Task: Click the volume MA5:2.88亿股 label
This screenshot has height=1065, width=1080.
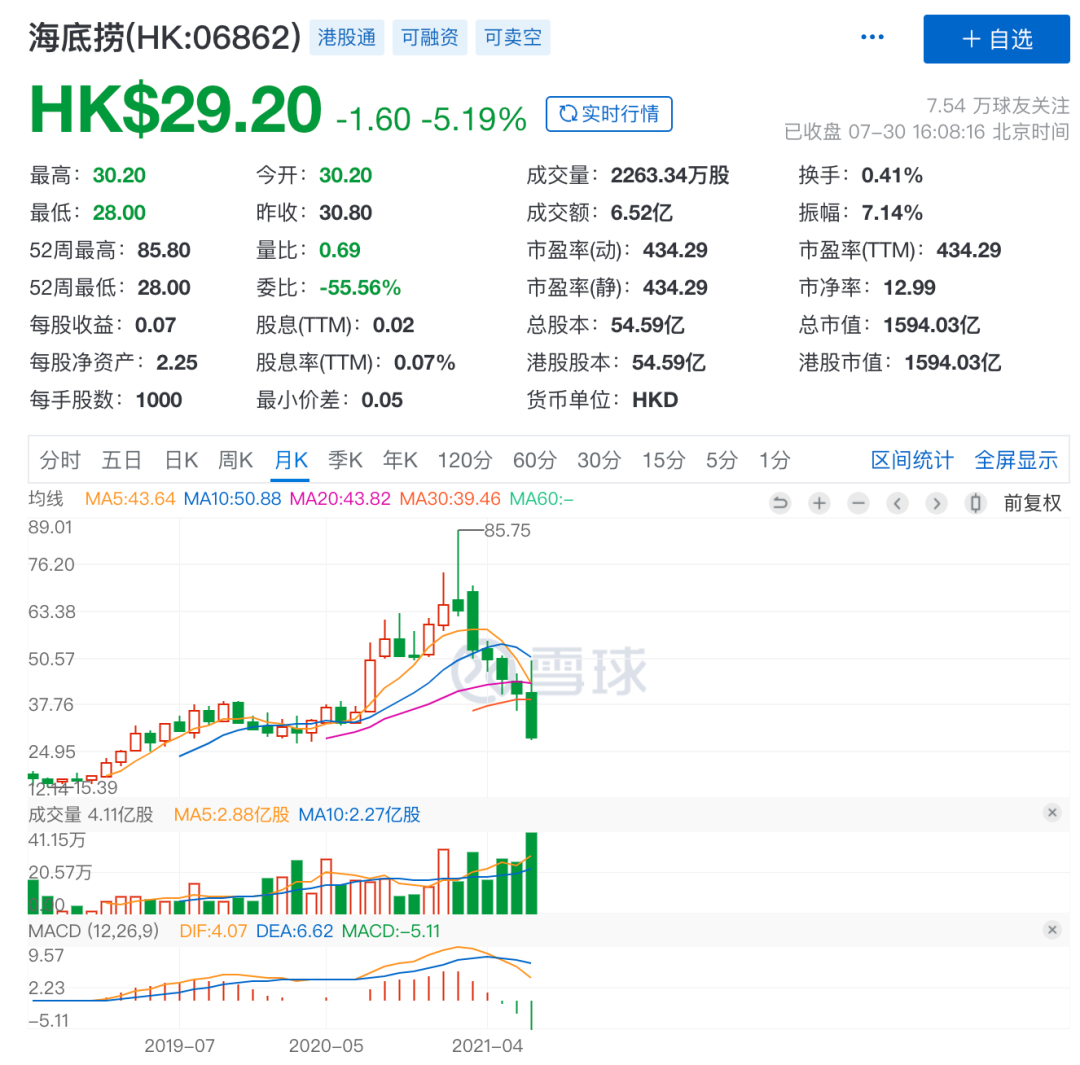Action: click(x=231, y=815)
